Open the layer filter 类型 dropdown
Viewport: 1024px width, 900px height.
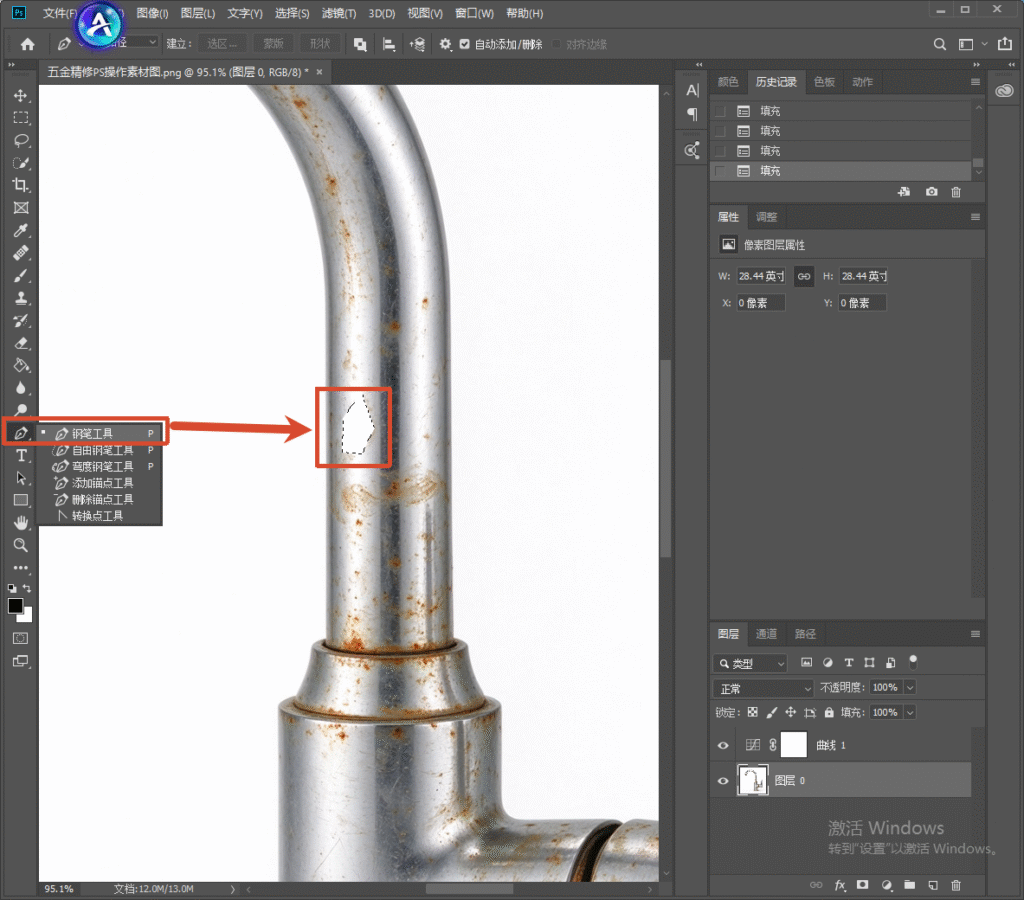[x=750, y=664]
